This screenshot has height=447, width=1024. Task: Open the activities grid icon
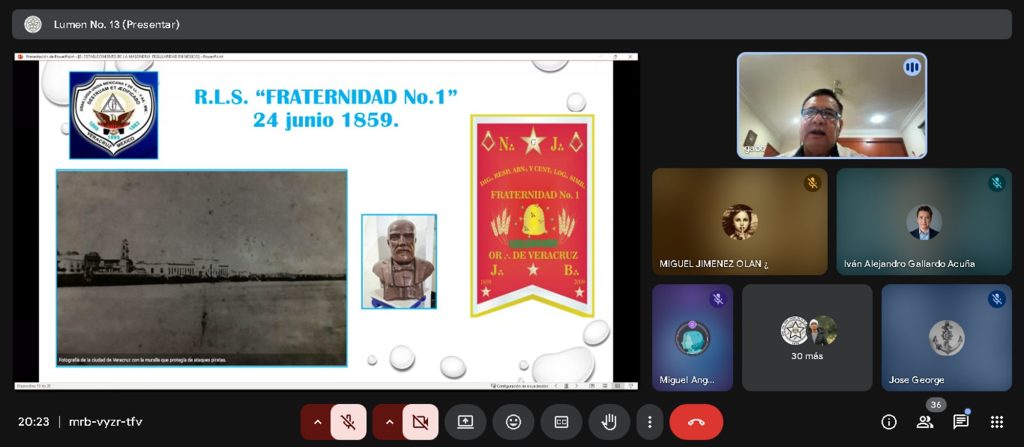point(997,422)
